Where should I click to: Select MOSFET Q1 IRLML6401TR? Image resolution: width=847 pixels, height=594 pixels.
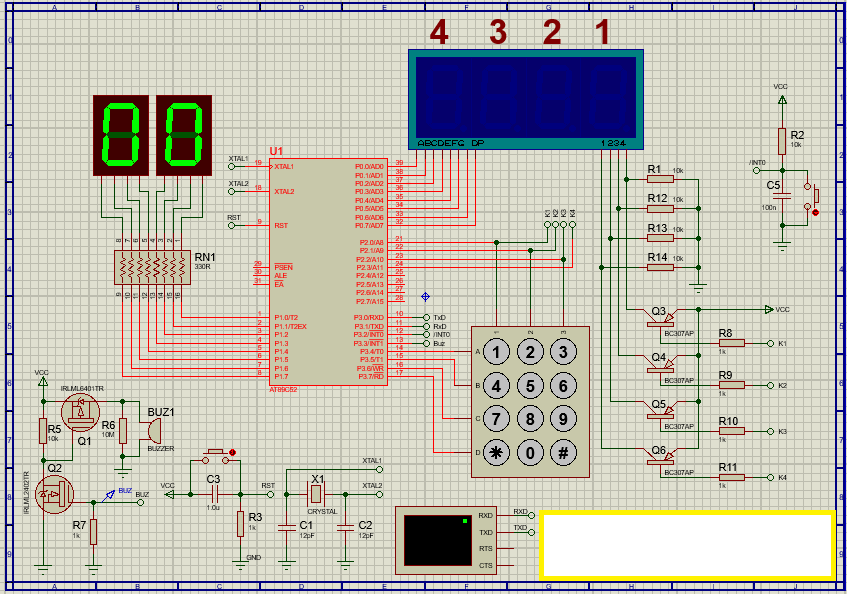[x=80, y=412]
